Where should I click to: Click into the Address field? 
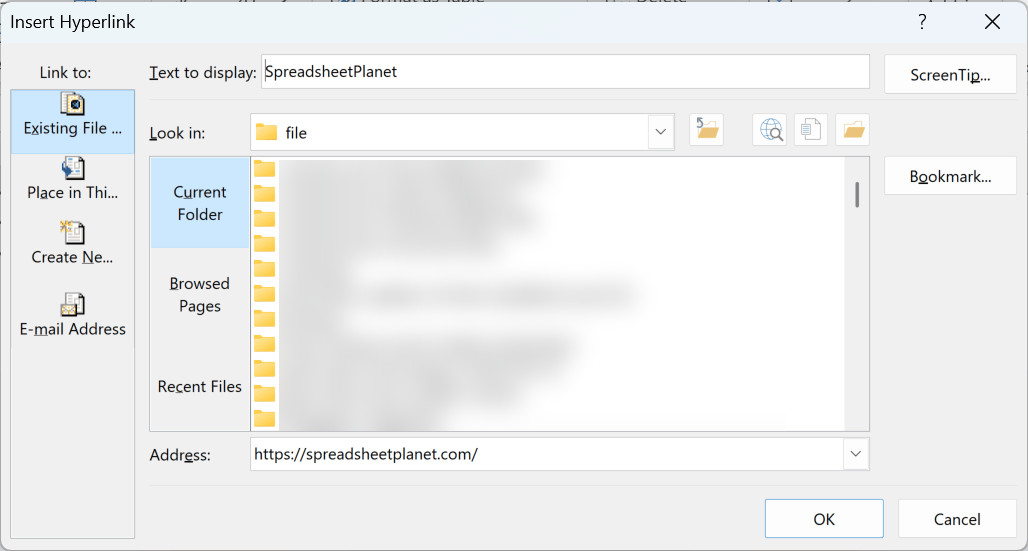[x=547, y=454]
